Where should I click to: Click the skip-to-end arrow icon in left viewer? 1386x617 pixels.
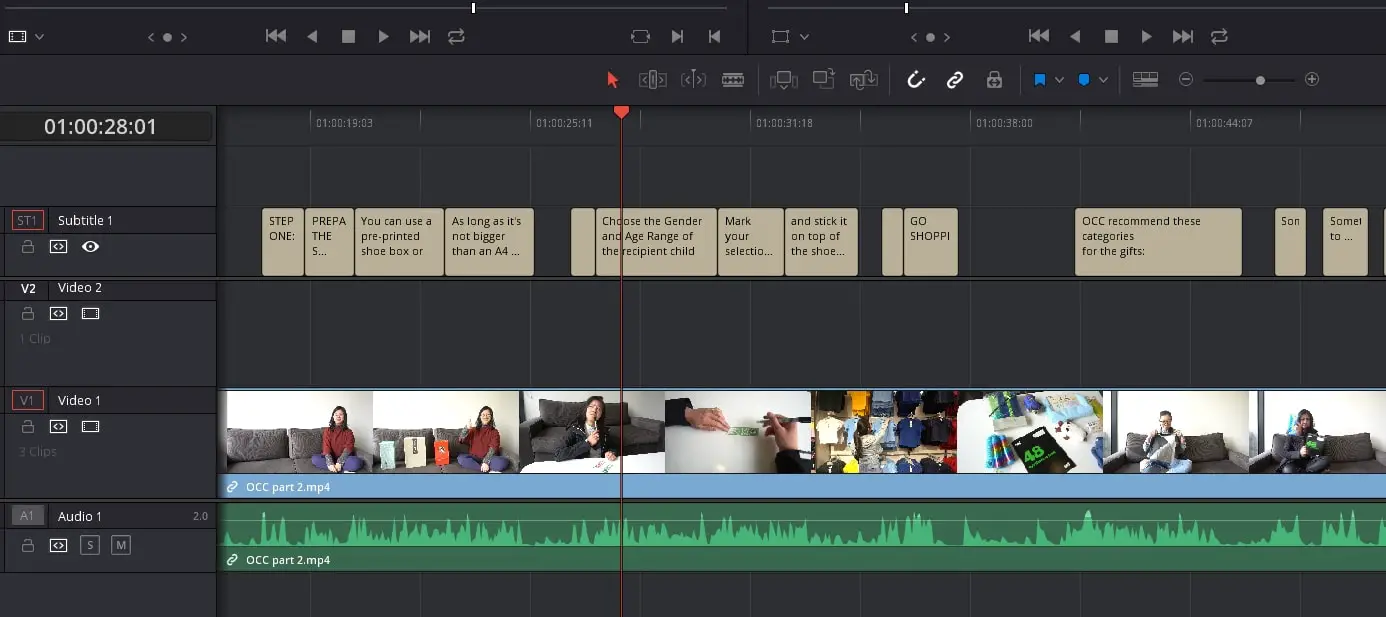coord(677,36)
